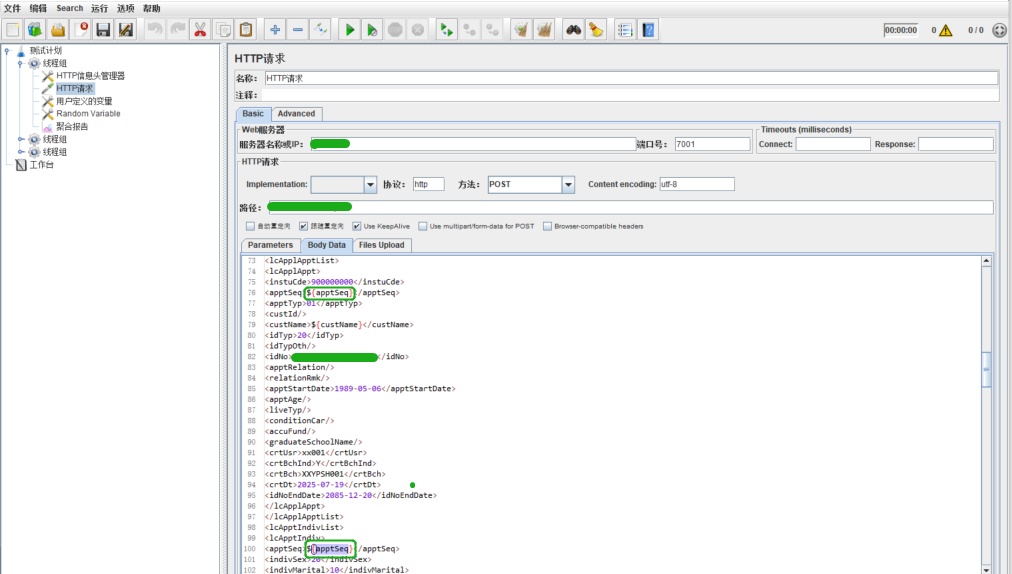Open the 编辑 menu
The width and height of the screenshot is (1012, 574).
38,8
